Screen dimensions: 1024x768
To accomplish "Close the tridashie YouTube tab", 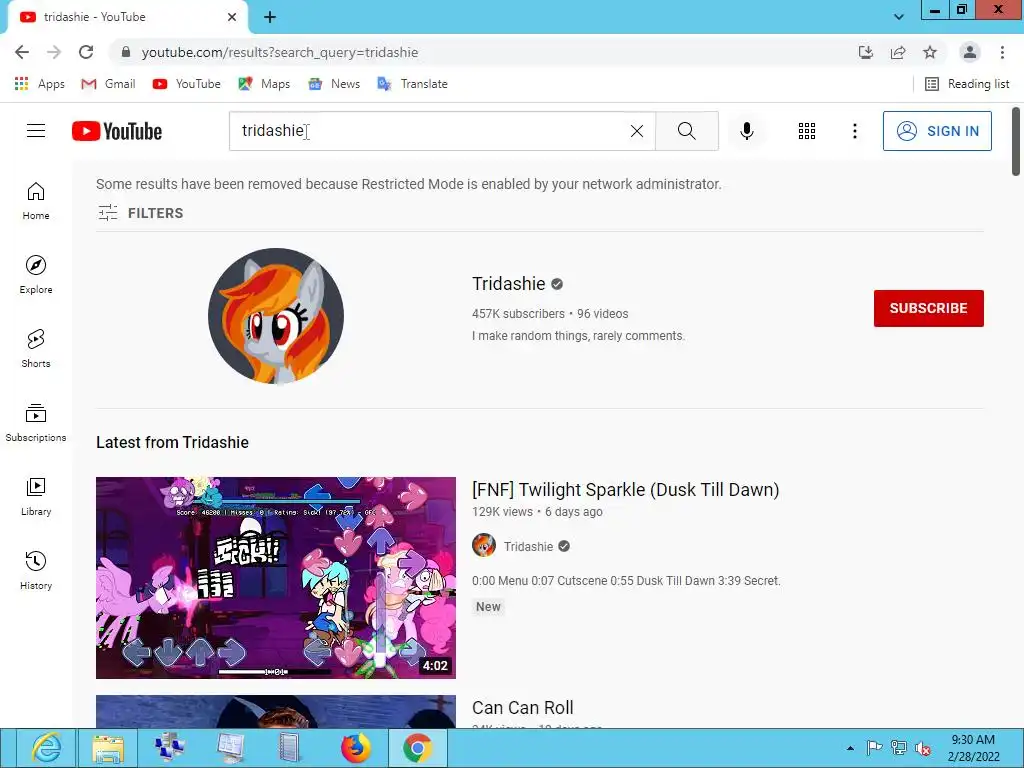I will tap(232, 17).
